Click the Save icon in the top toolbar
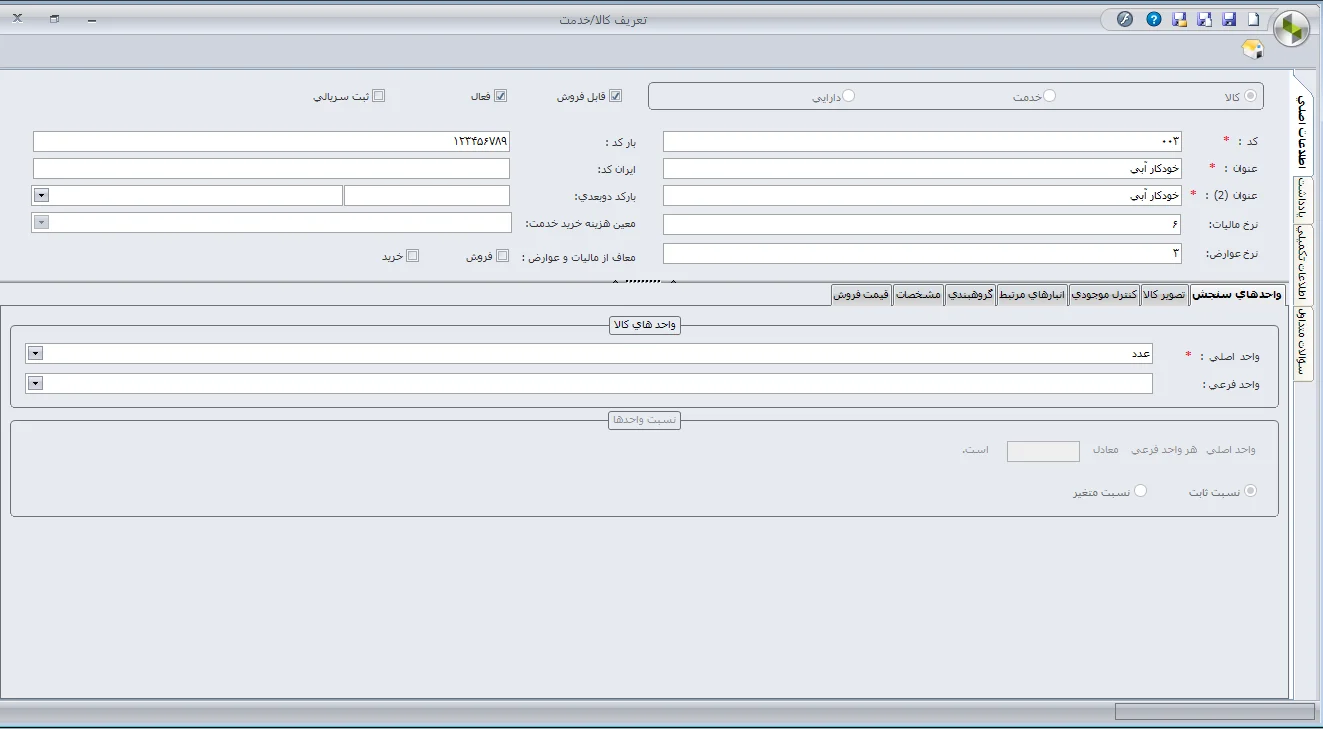Viewport: 1323px width, 729px height. pos(1228,19)
